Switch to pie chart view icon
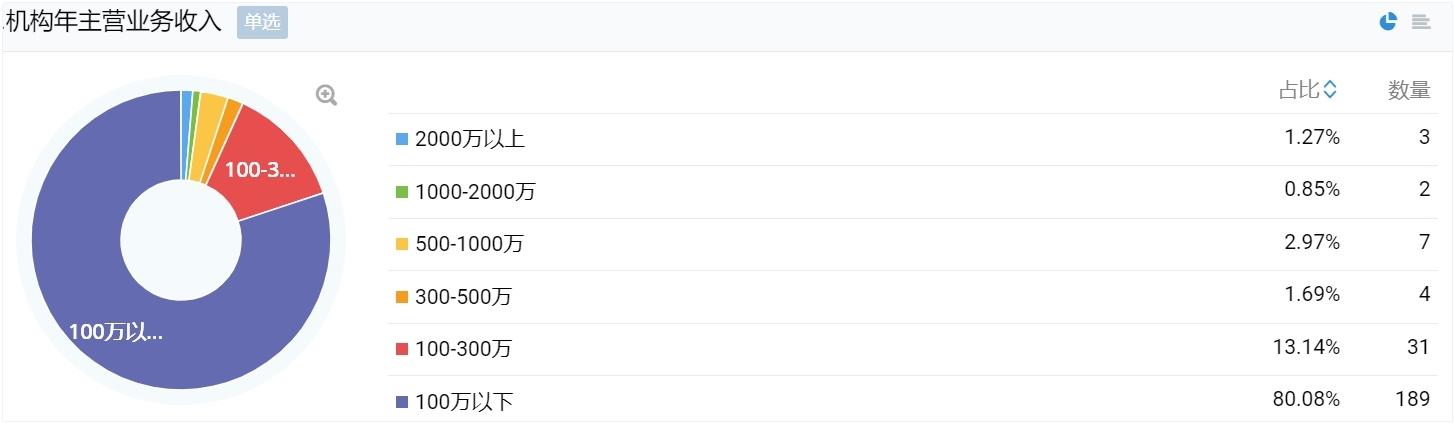Screen dimensions: 1455x424 [x=1388, y=22]
